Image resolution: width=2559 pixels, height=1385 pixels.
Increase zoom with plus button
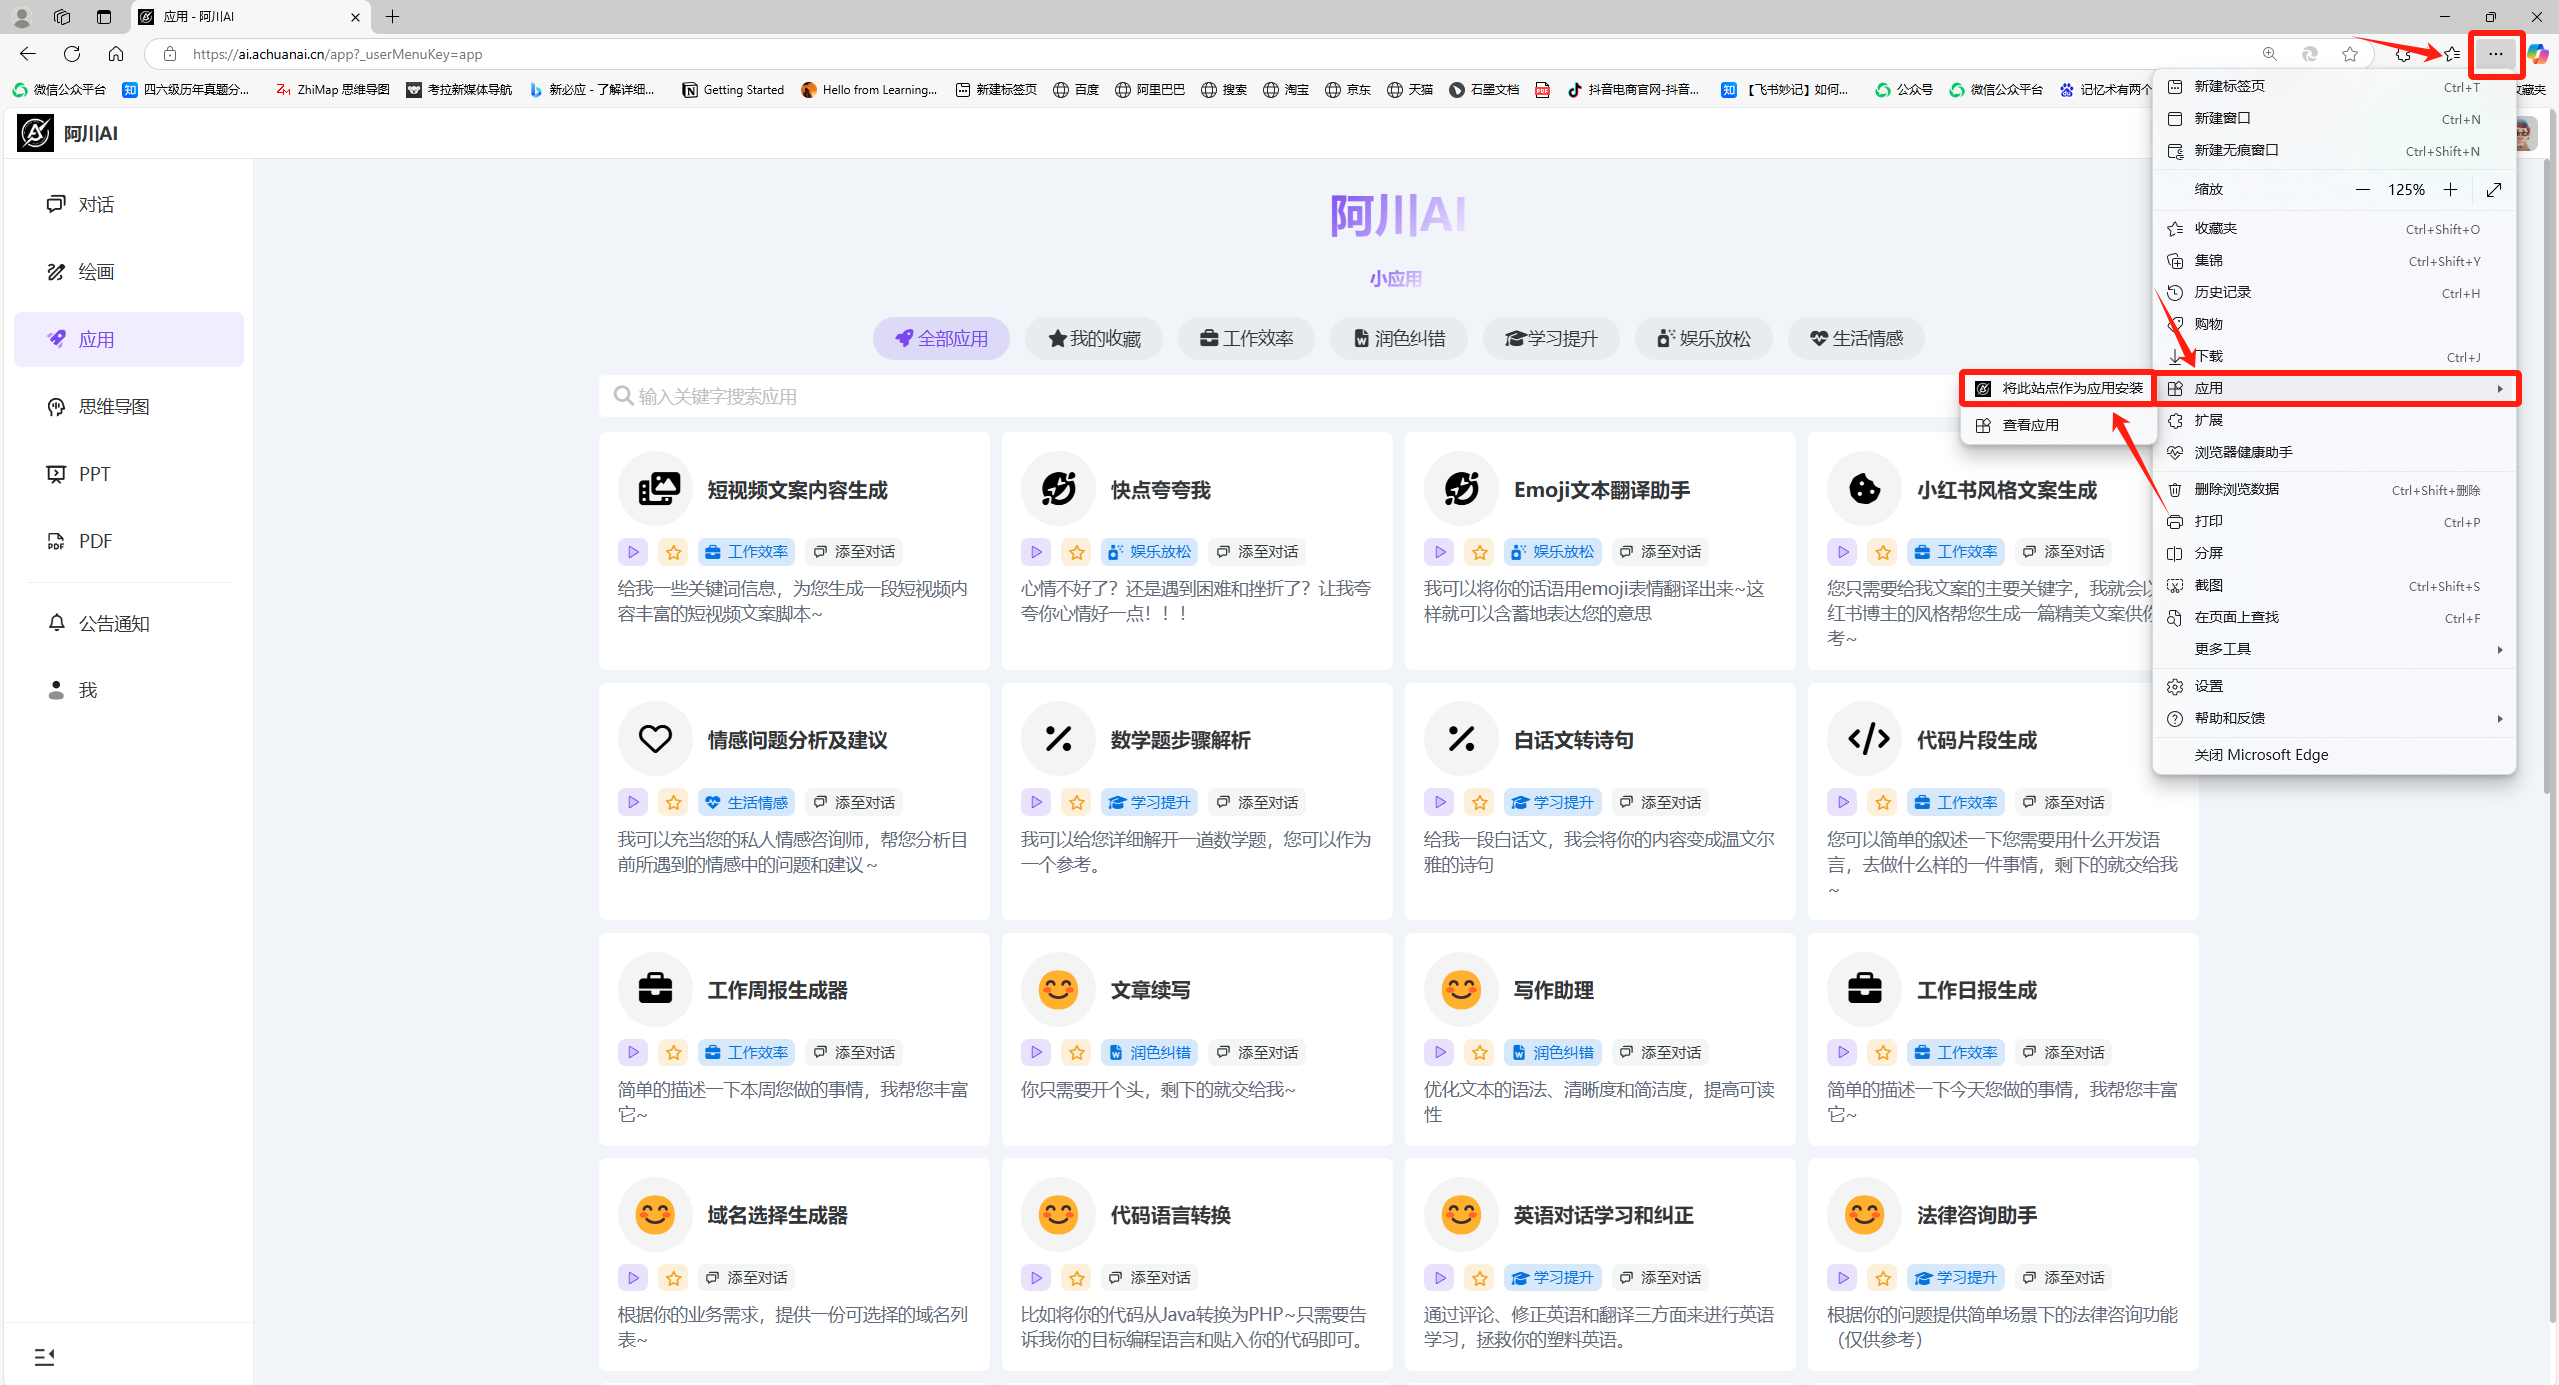pos(2450,190)
